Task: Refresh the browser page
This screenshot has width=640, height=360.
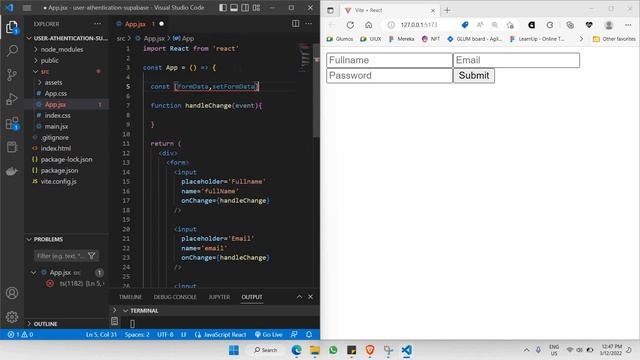Action: [x=350, y=25]
